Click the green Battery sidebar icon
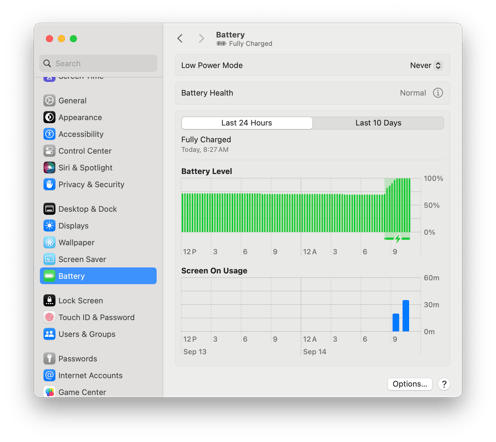This screenshot has height=442, width=496. (x=49, y=276)
